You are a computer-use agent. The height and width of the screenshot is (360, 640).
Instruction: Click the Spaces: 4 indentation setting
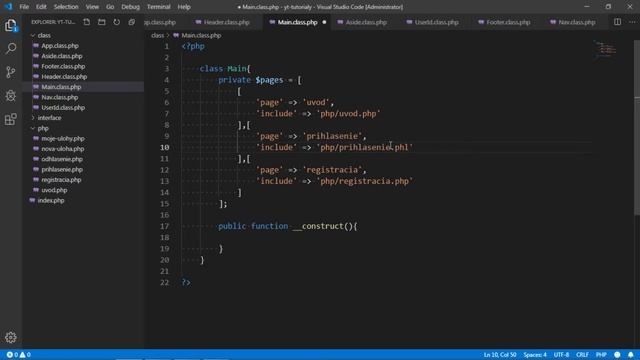coord(535,355)
